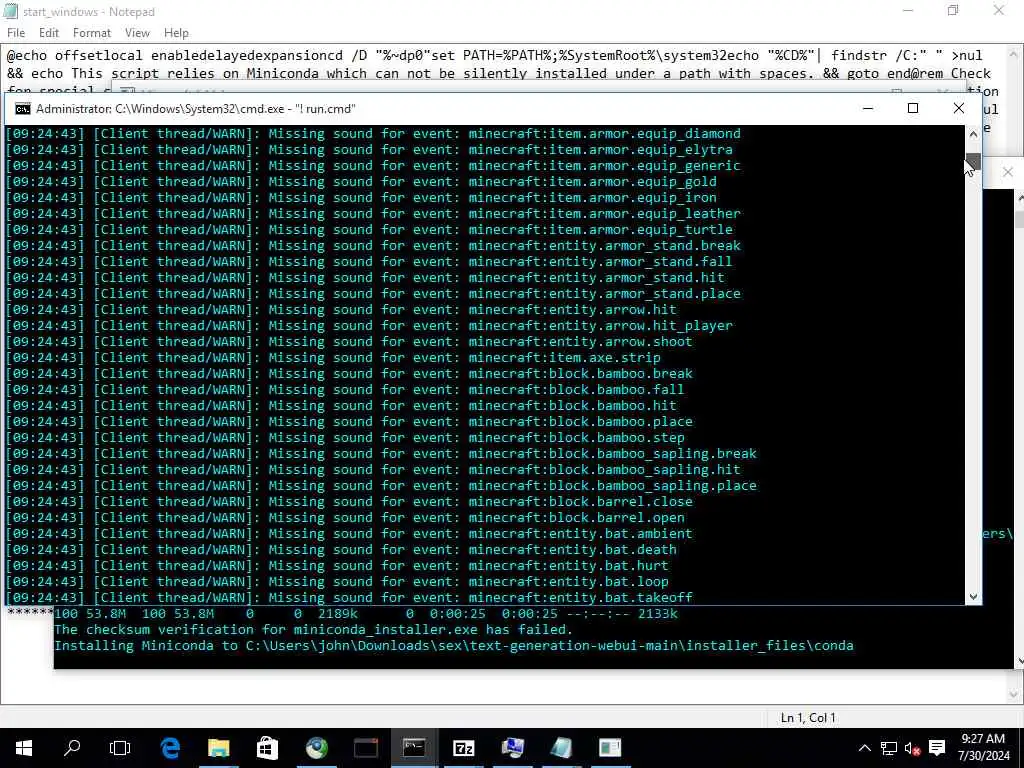1024x768 pixels.
Task: Click the cmd window scroll-down arrow
Action: click(x=973, y=596)
